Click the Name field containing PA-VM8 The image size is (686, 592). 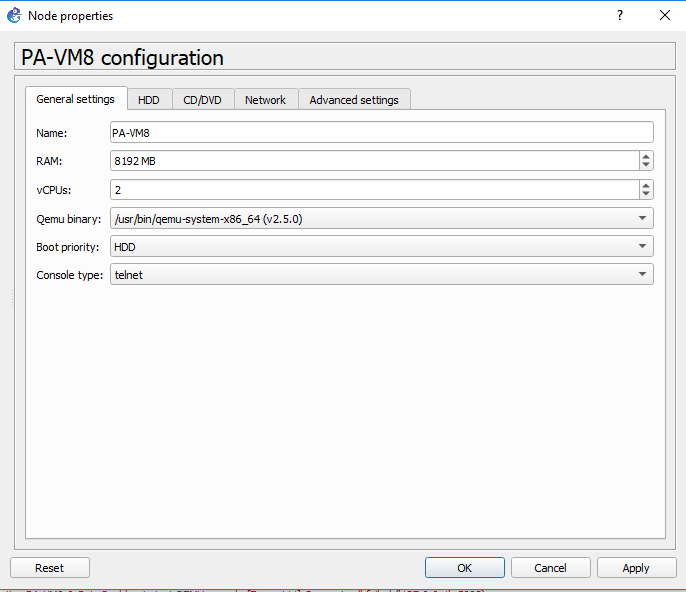(x=382, y=133)
